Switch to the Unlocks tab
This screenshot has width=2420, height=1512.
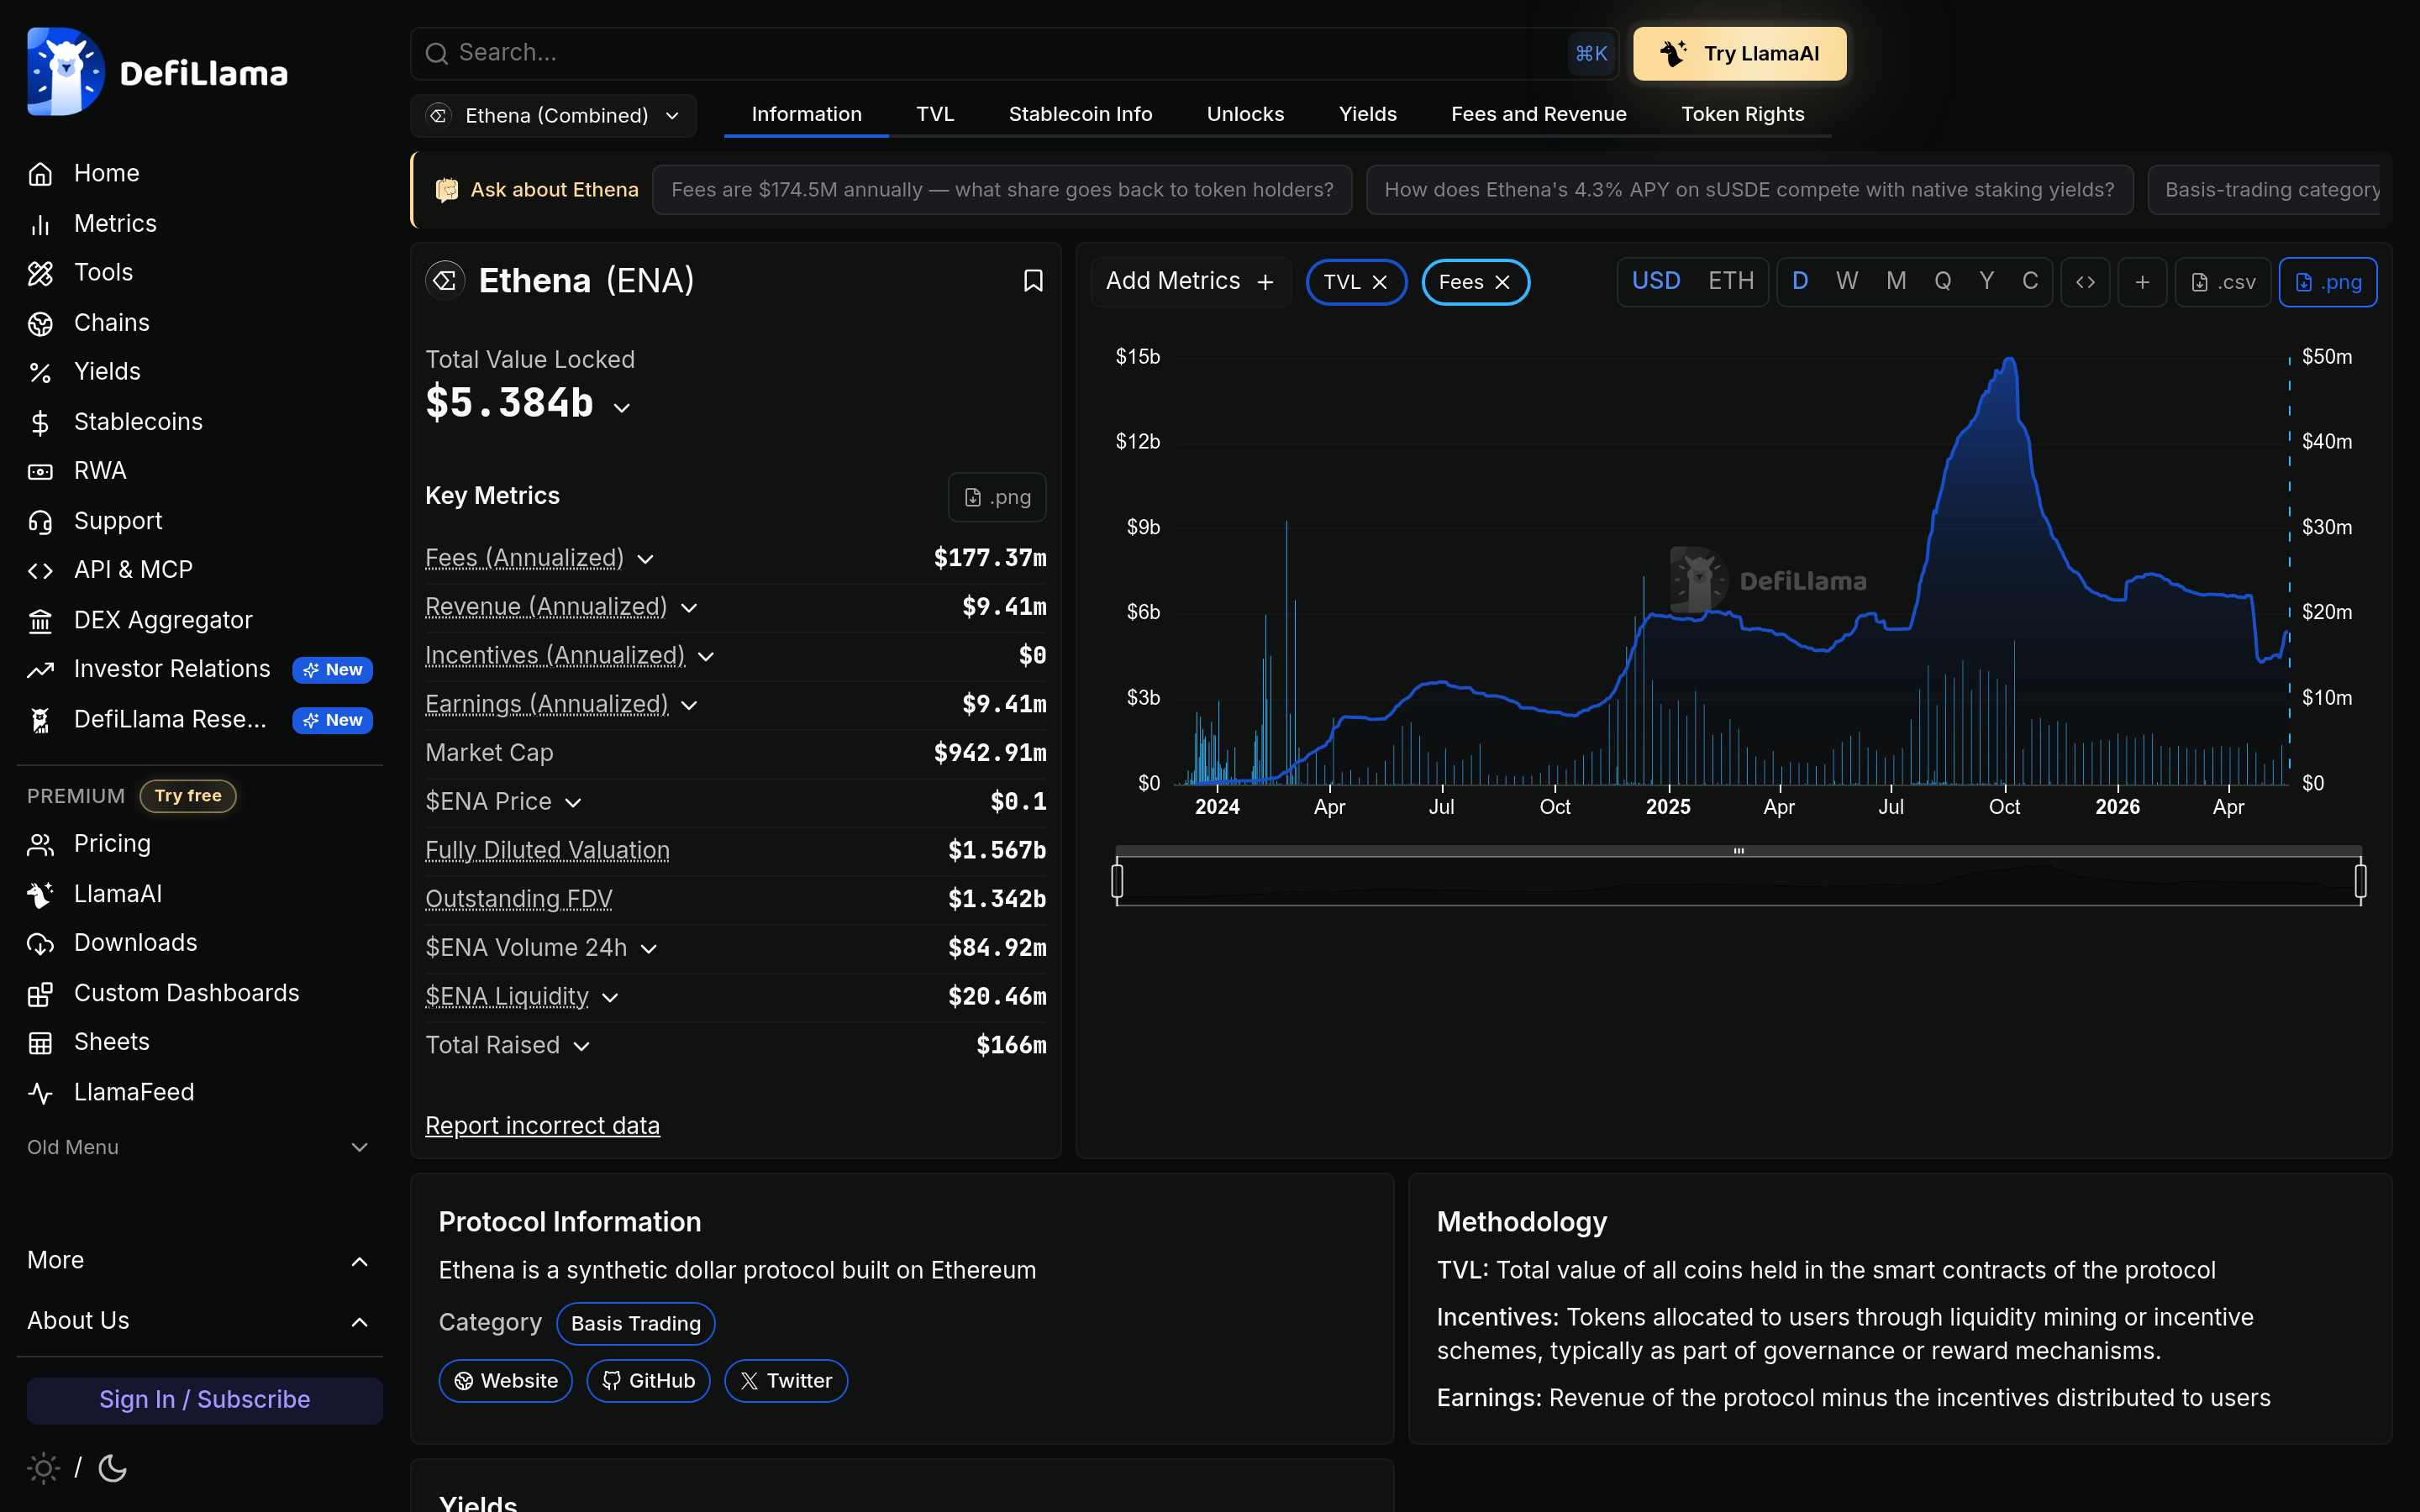point(1245,114)
